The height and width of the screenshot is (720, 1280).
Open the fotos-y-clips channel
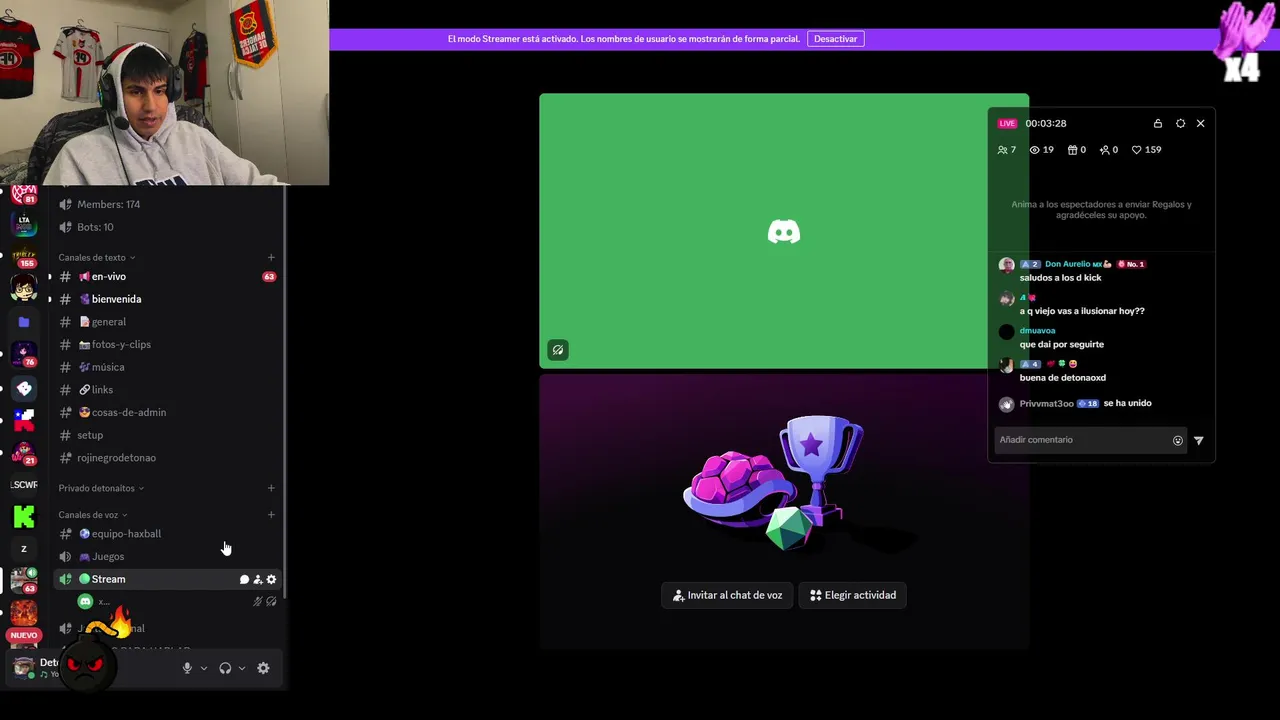(x=167, y=344)
